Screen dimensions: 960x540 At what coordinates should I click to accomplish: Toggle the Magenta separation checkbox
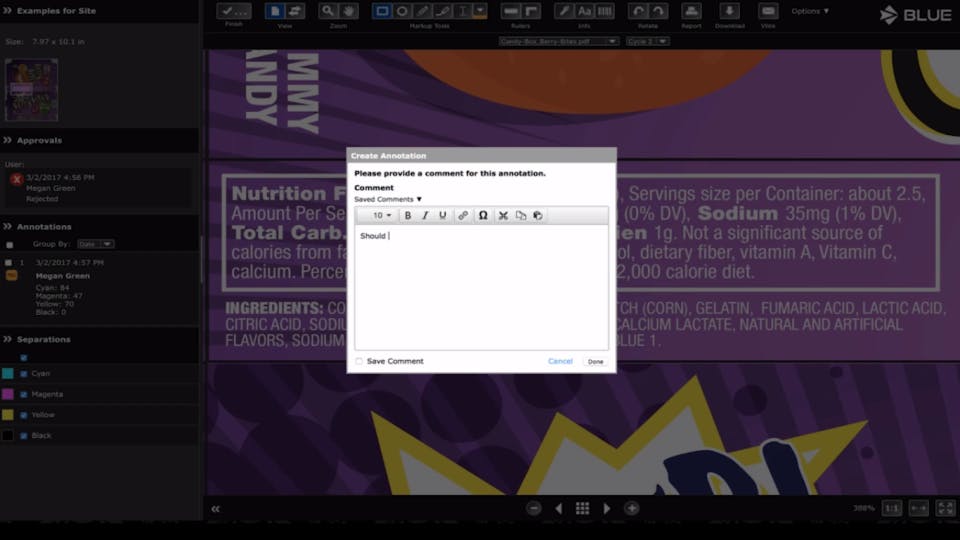24,394
